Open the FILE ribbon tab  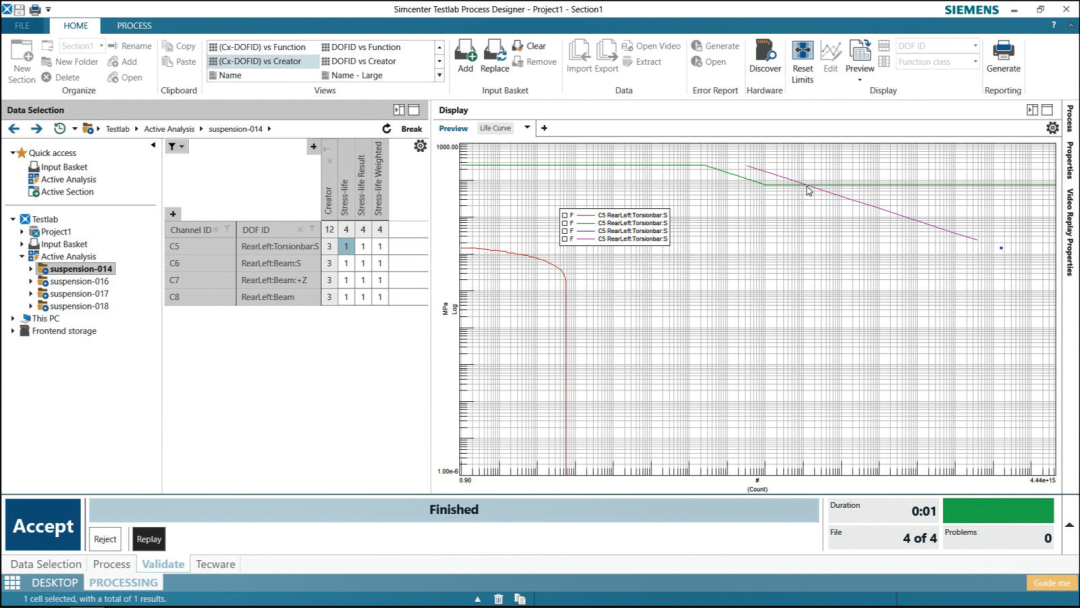coord(22,25)
